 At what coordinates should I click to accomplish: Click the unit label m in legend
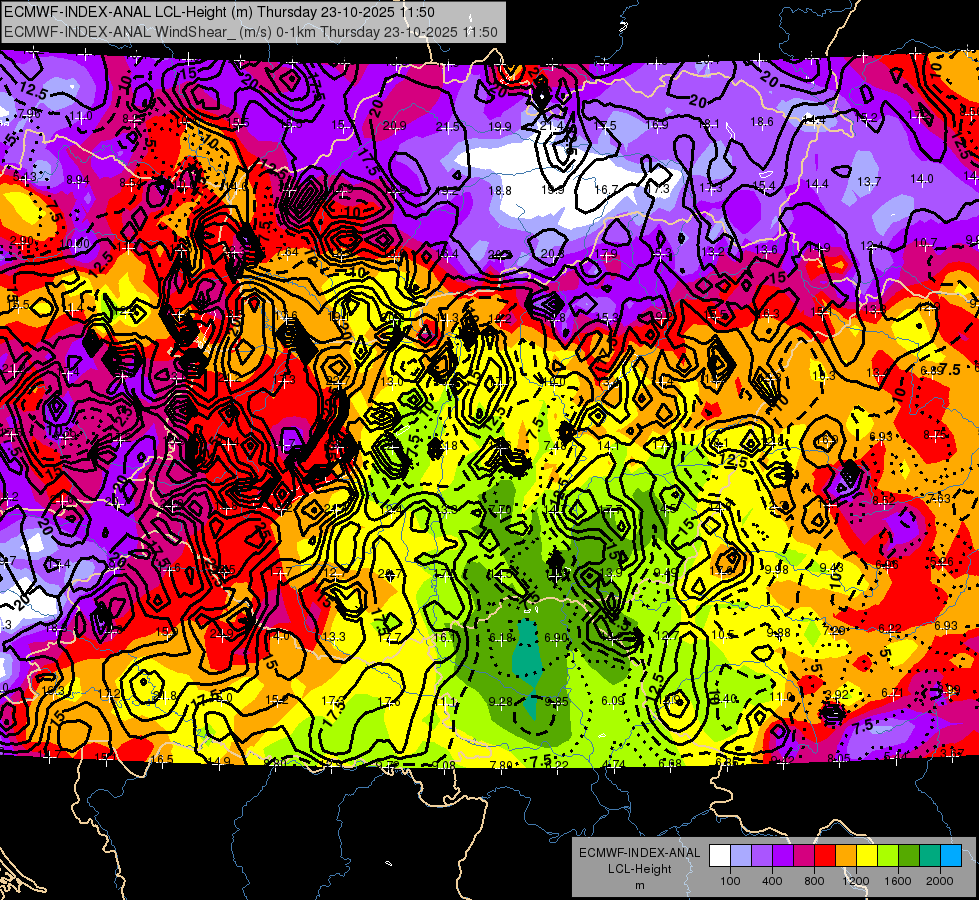[639, 885]
